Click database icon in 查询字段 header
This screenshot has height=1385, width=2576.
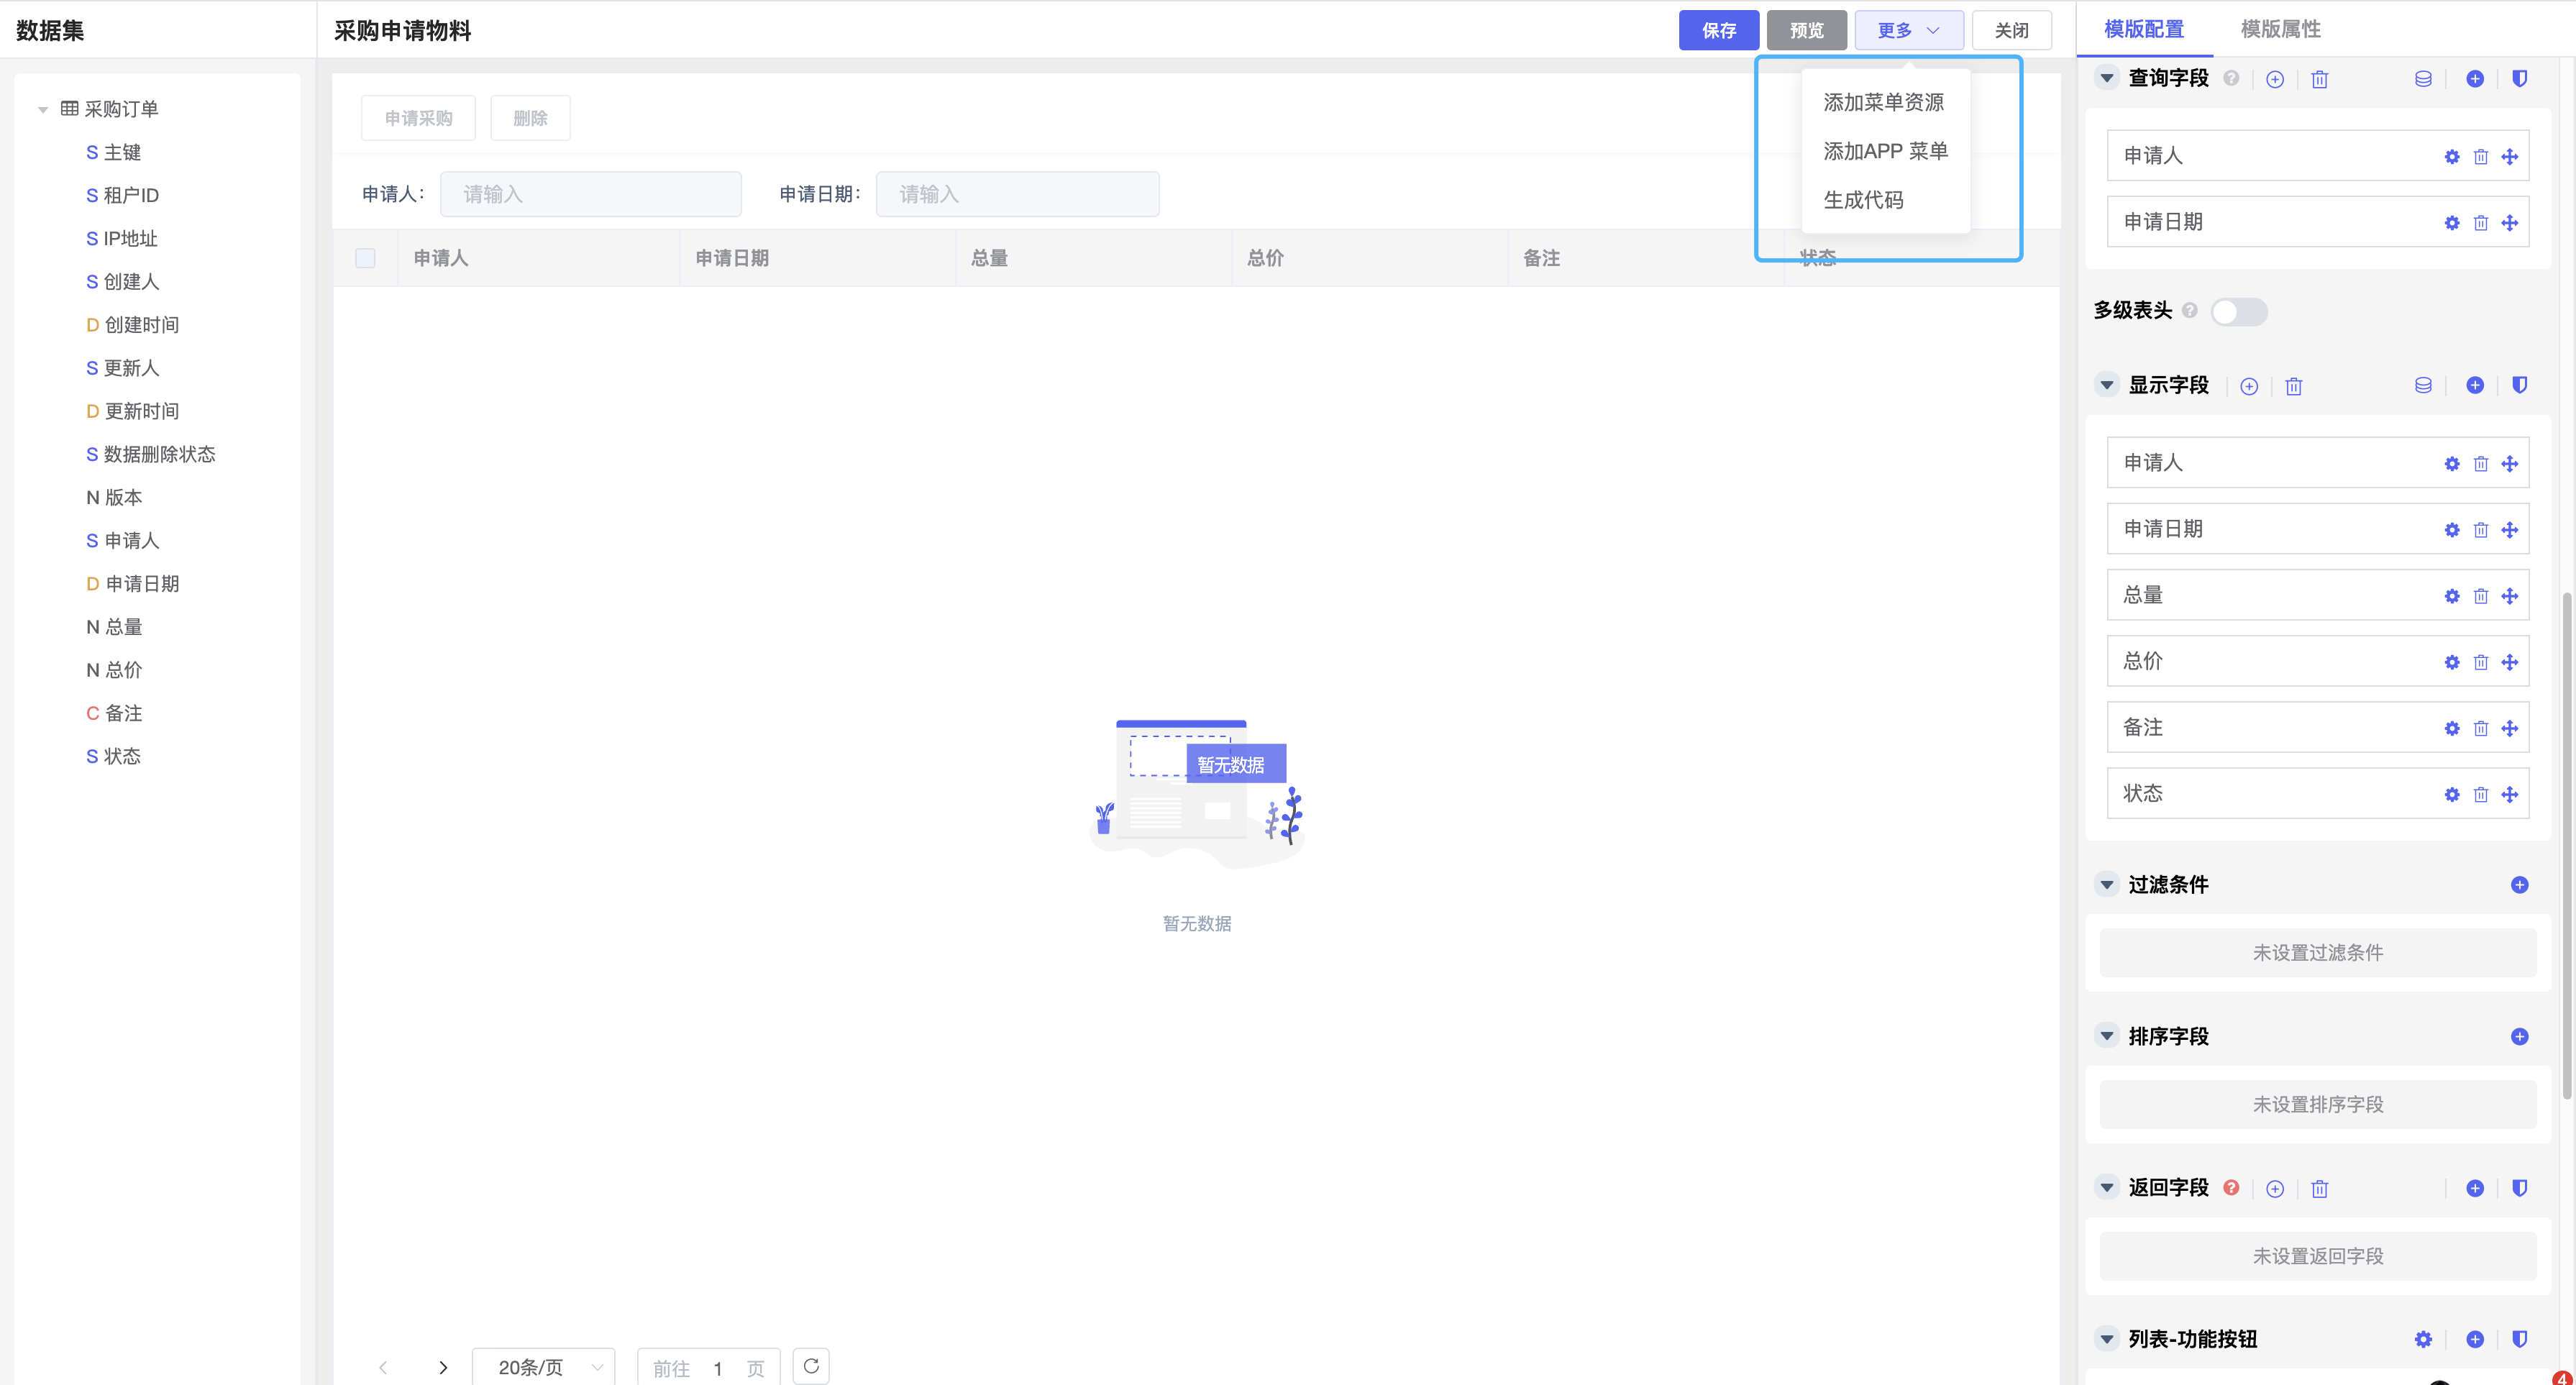[x=2422, y=79]
